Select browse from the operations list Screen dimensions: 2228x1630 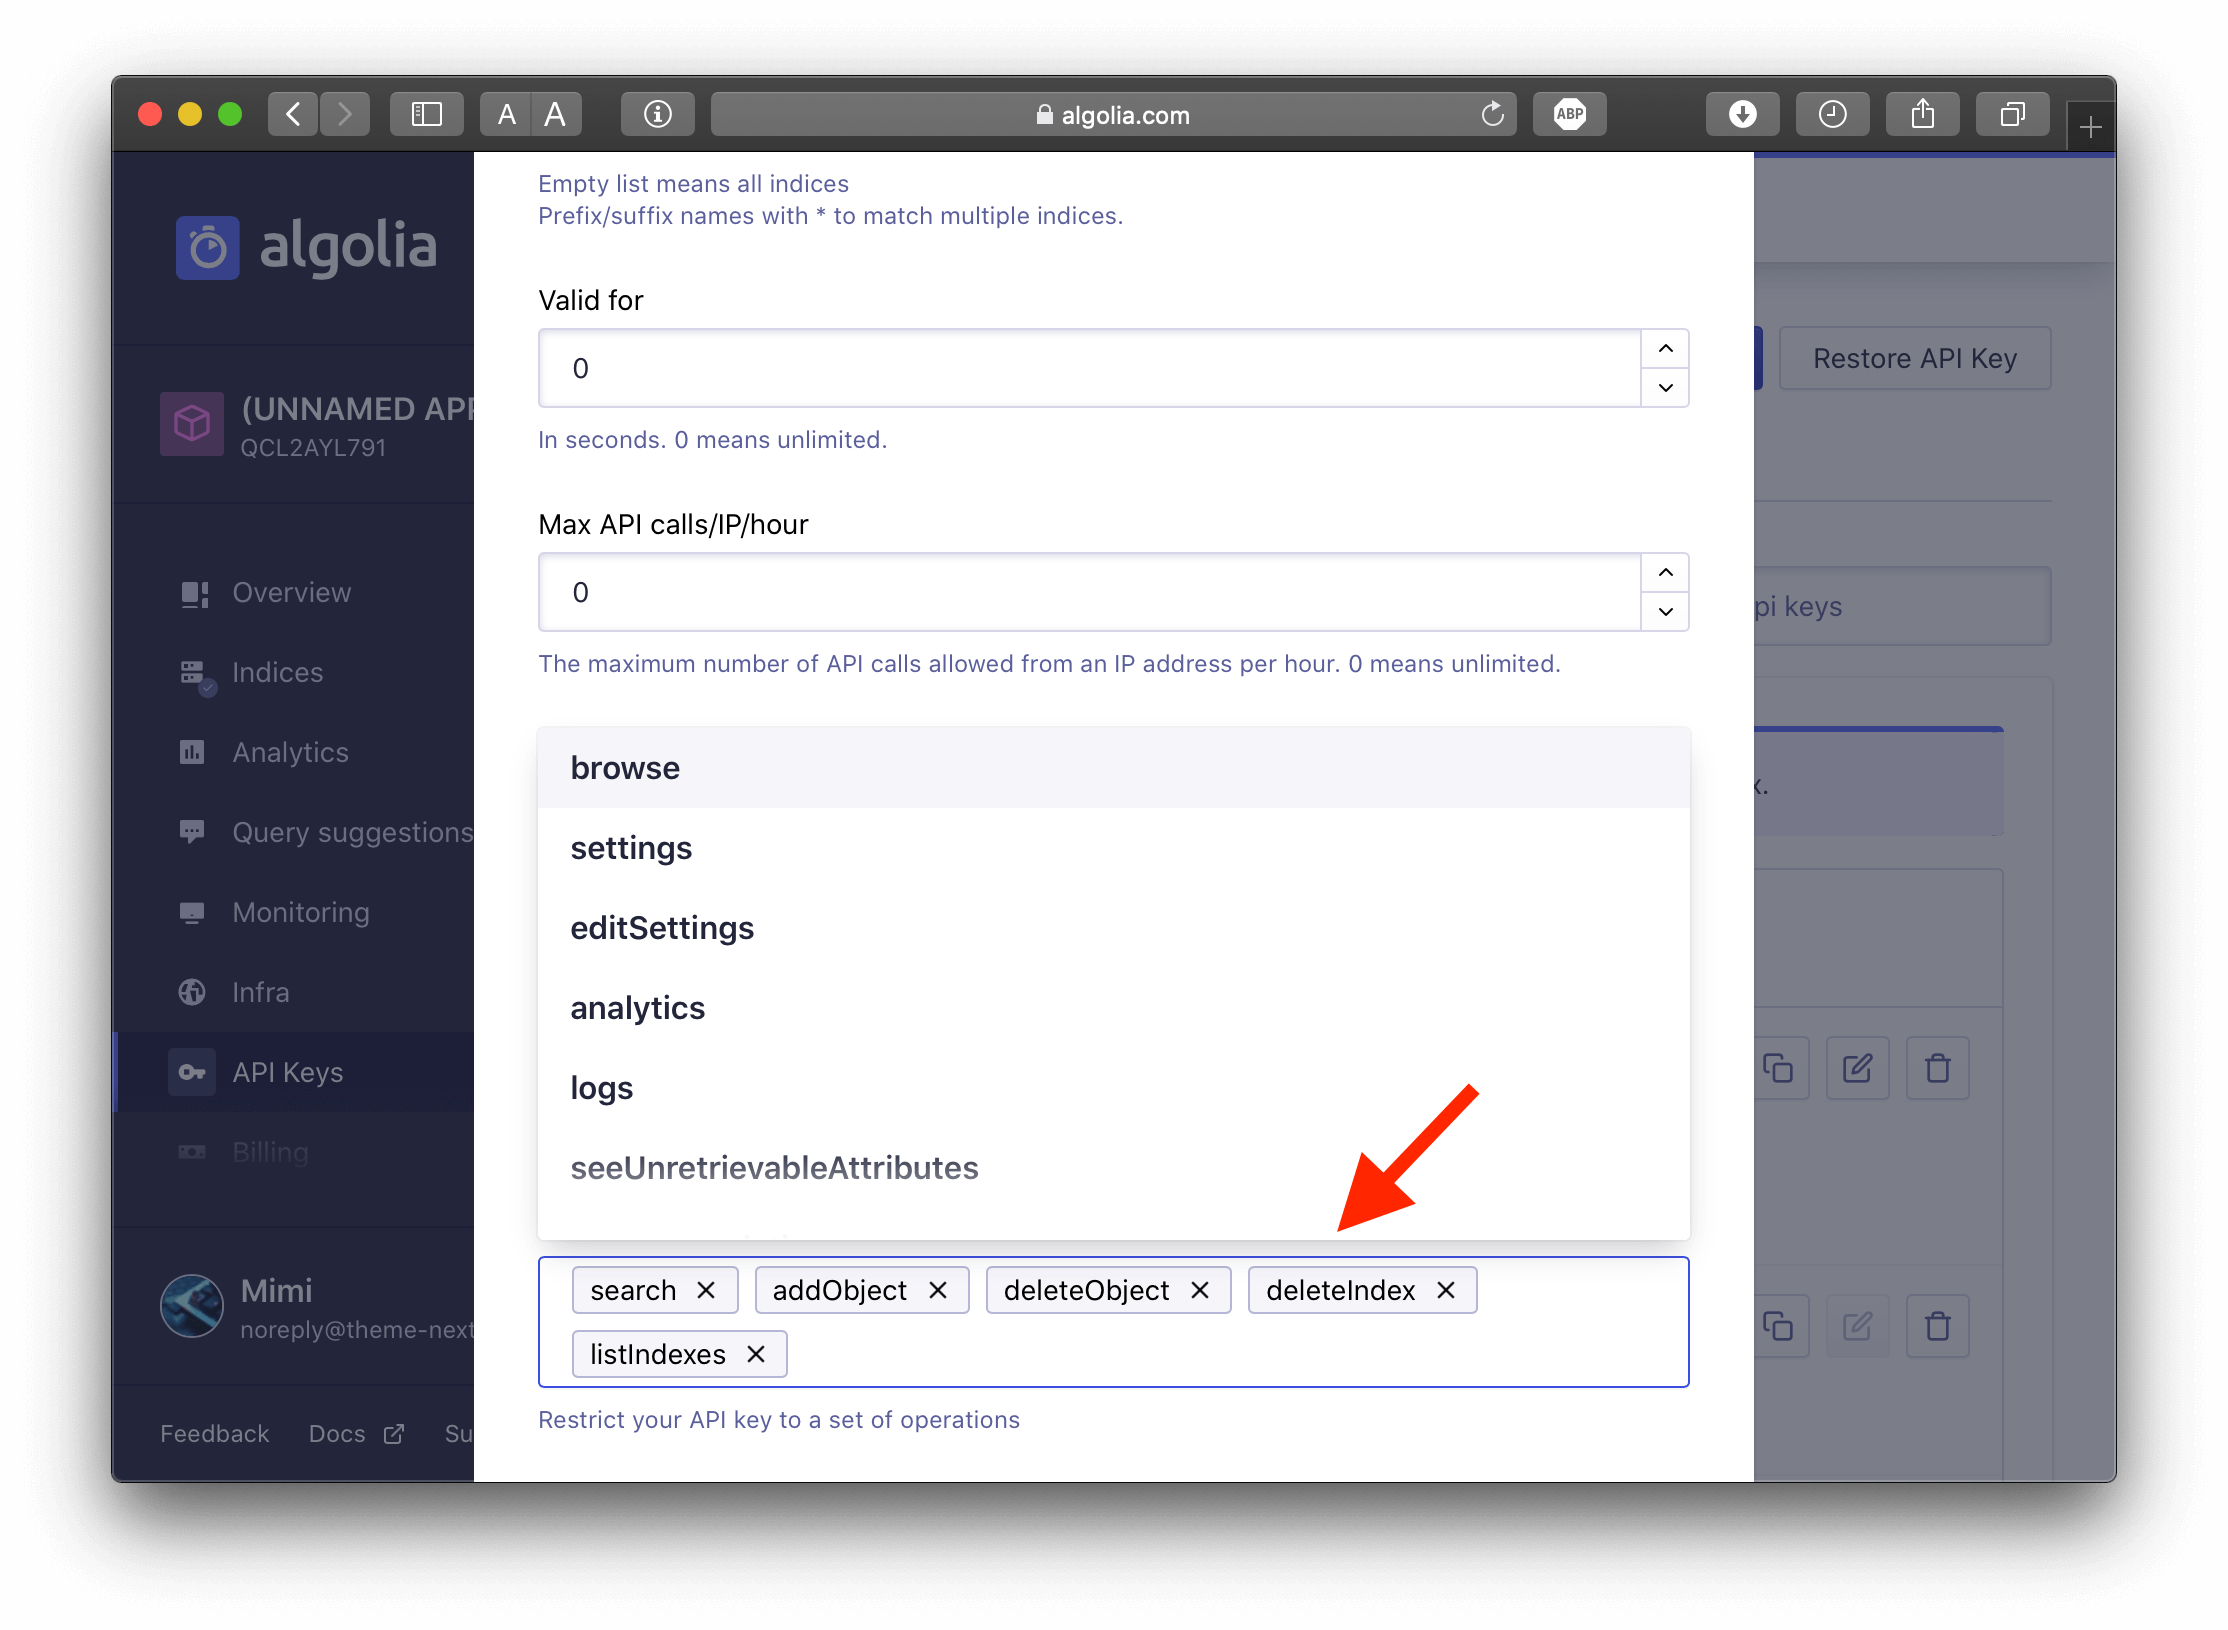coord(624,767)
